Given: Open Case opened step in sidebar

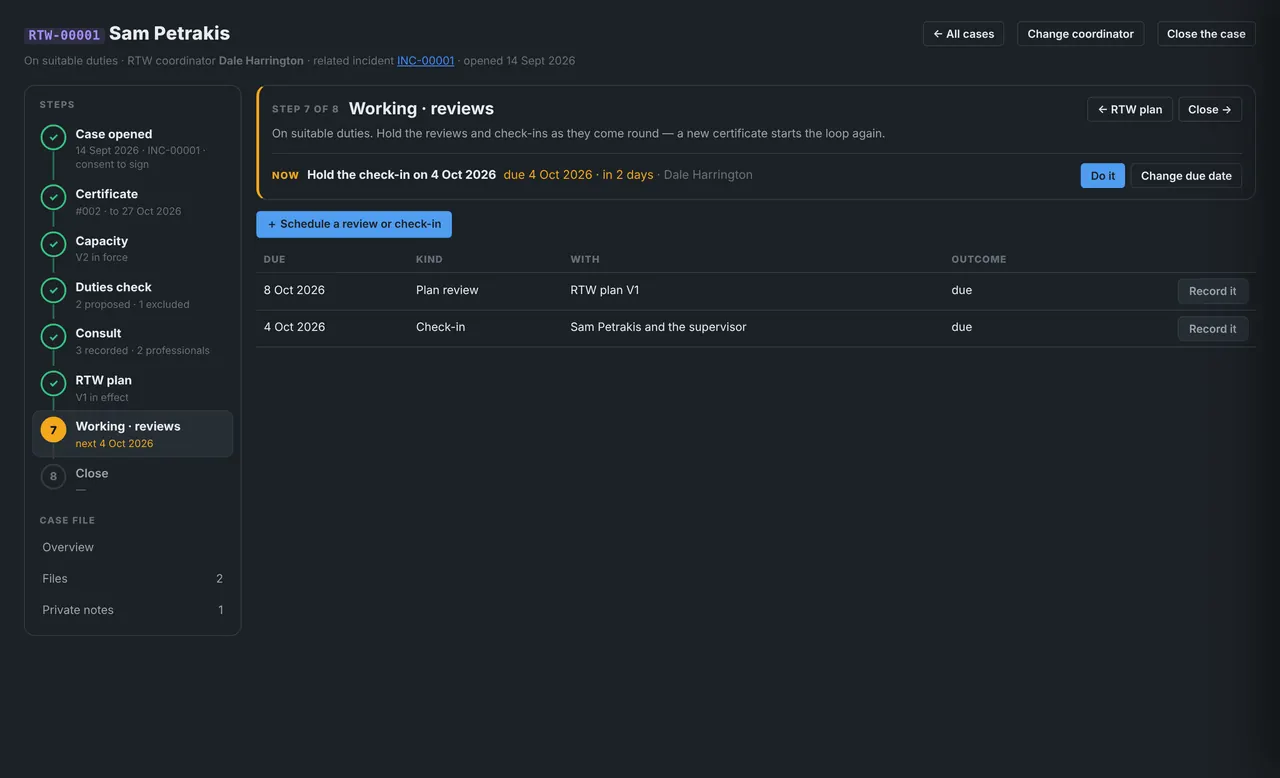Looking at the screenshot, I should (x=133, y=148).
